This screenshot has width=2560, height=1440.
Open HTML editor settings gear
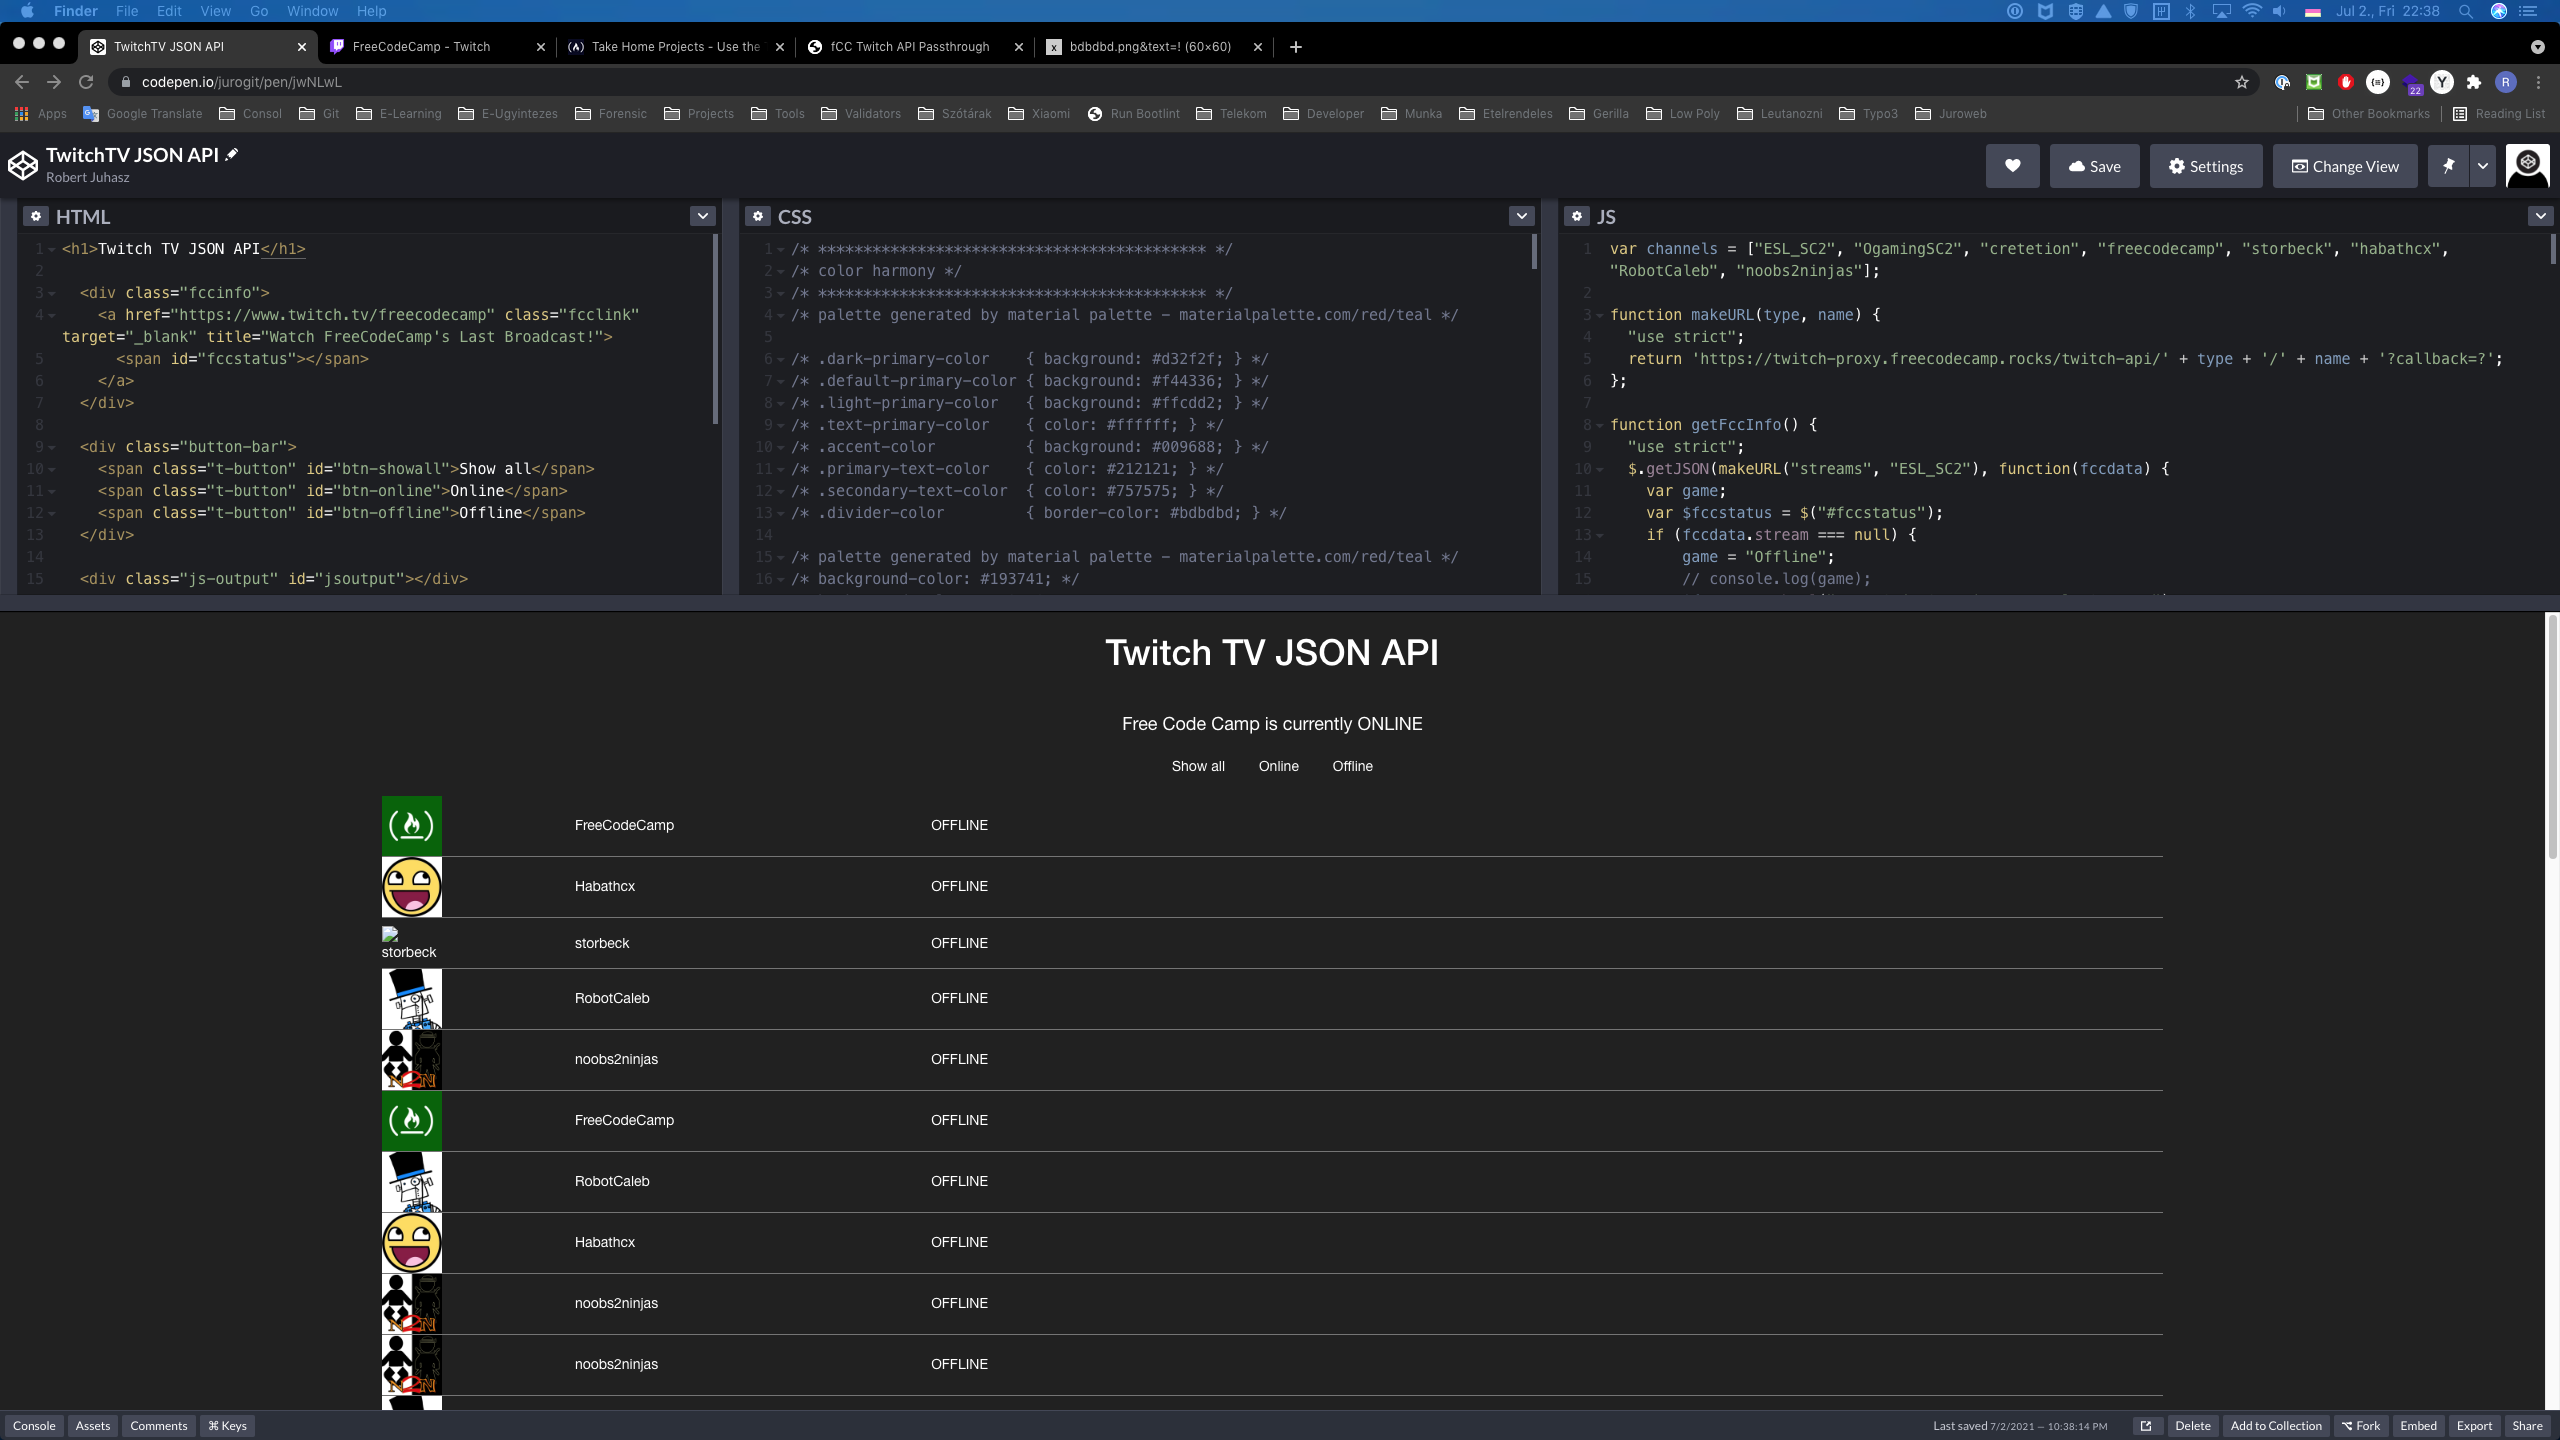coord(36,216)
